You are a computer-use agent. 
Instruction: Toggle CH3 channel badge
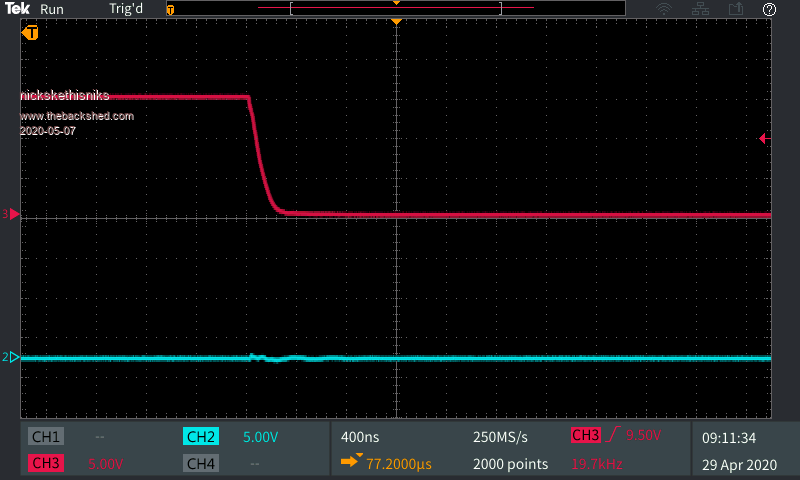pos(46,463)
